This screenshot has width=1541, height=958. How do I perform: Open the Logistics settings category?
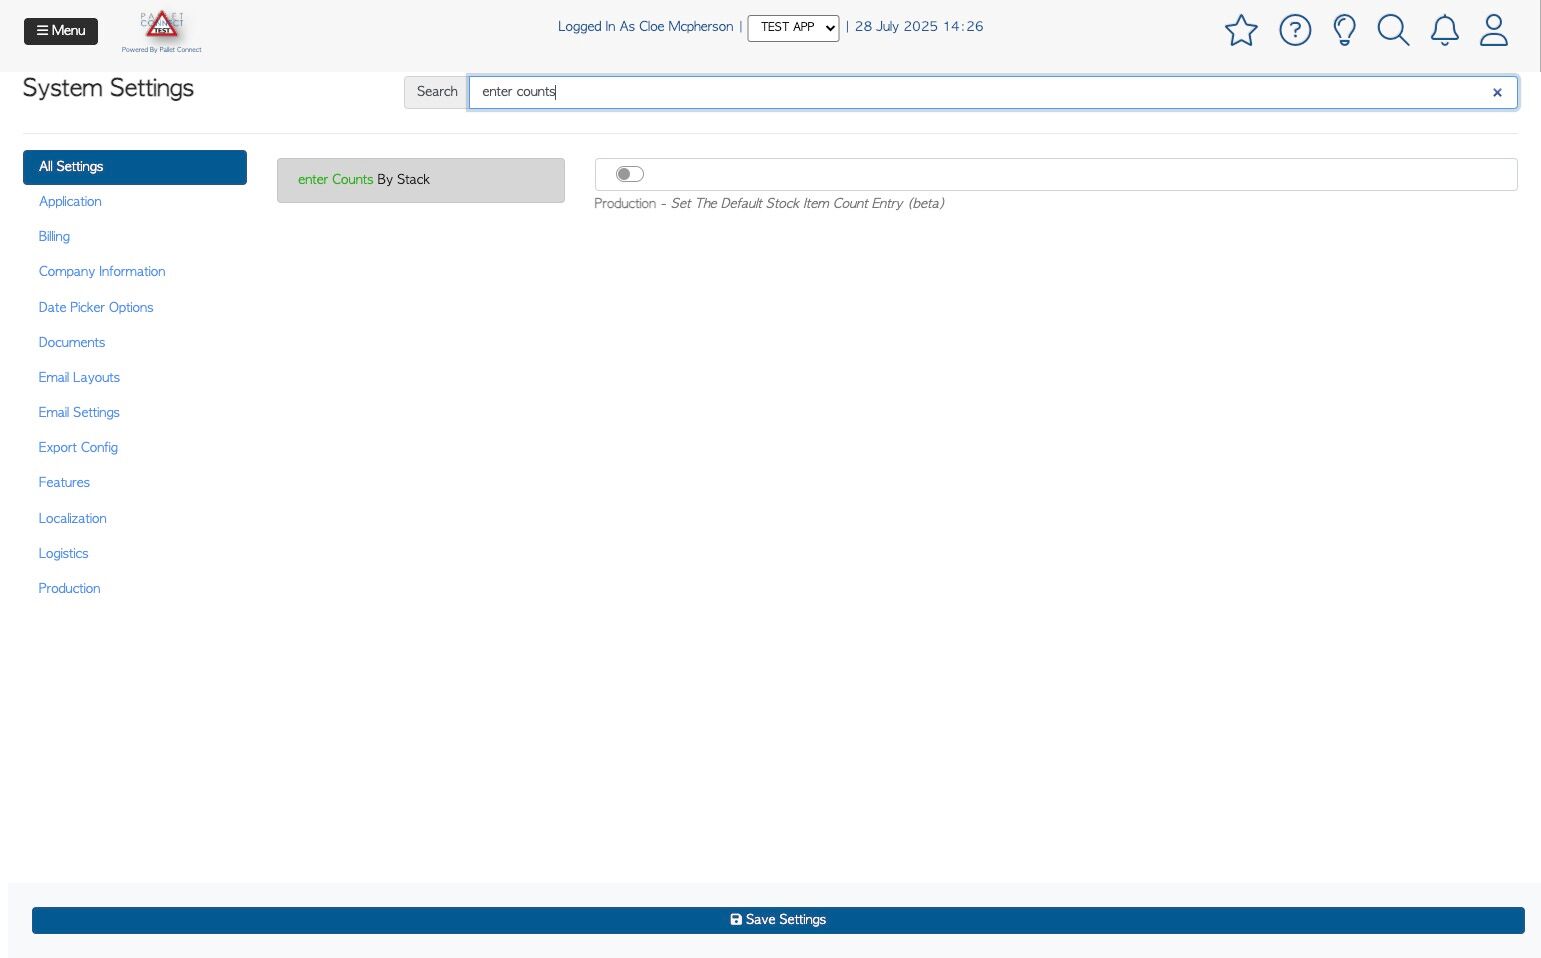click(x=63, y=553)
